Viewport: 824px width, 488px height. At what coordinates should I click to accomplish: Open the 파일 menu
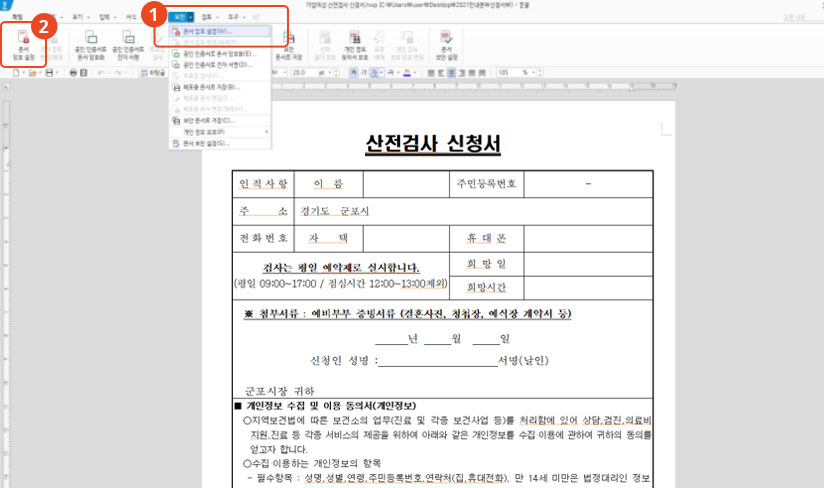(x=18, y=17)
